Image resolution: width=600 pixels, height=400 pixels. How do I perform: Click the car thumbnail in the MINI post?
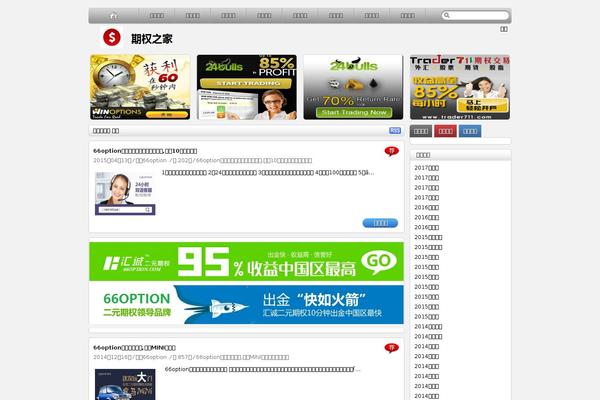coord(125,384)
